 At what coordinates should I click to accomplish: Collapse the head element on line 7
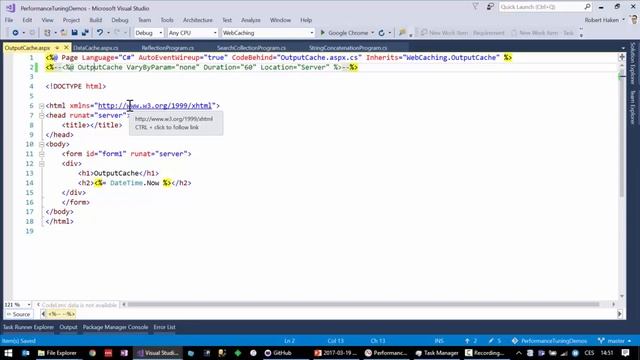[x=41, y=116]
